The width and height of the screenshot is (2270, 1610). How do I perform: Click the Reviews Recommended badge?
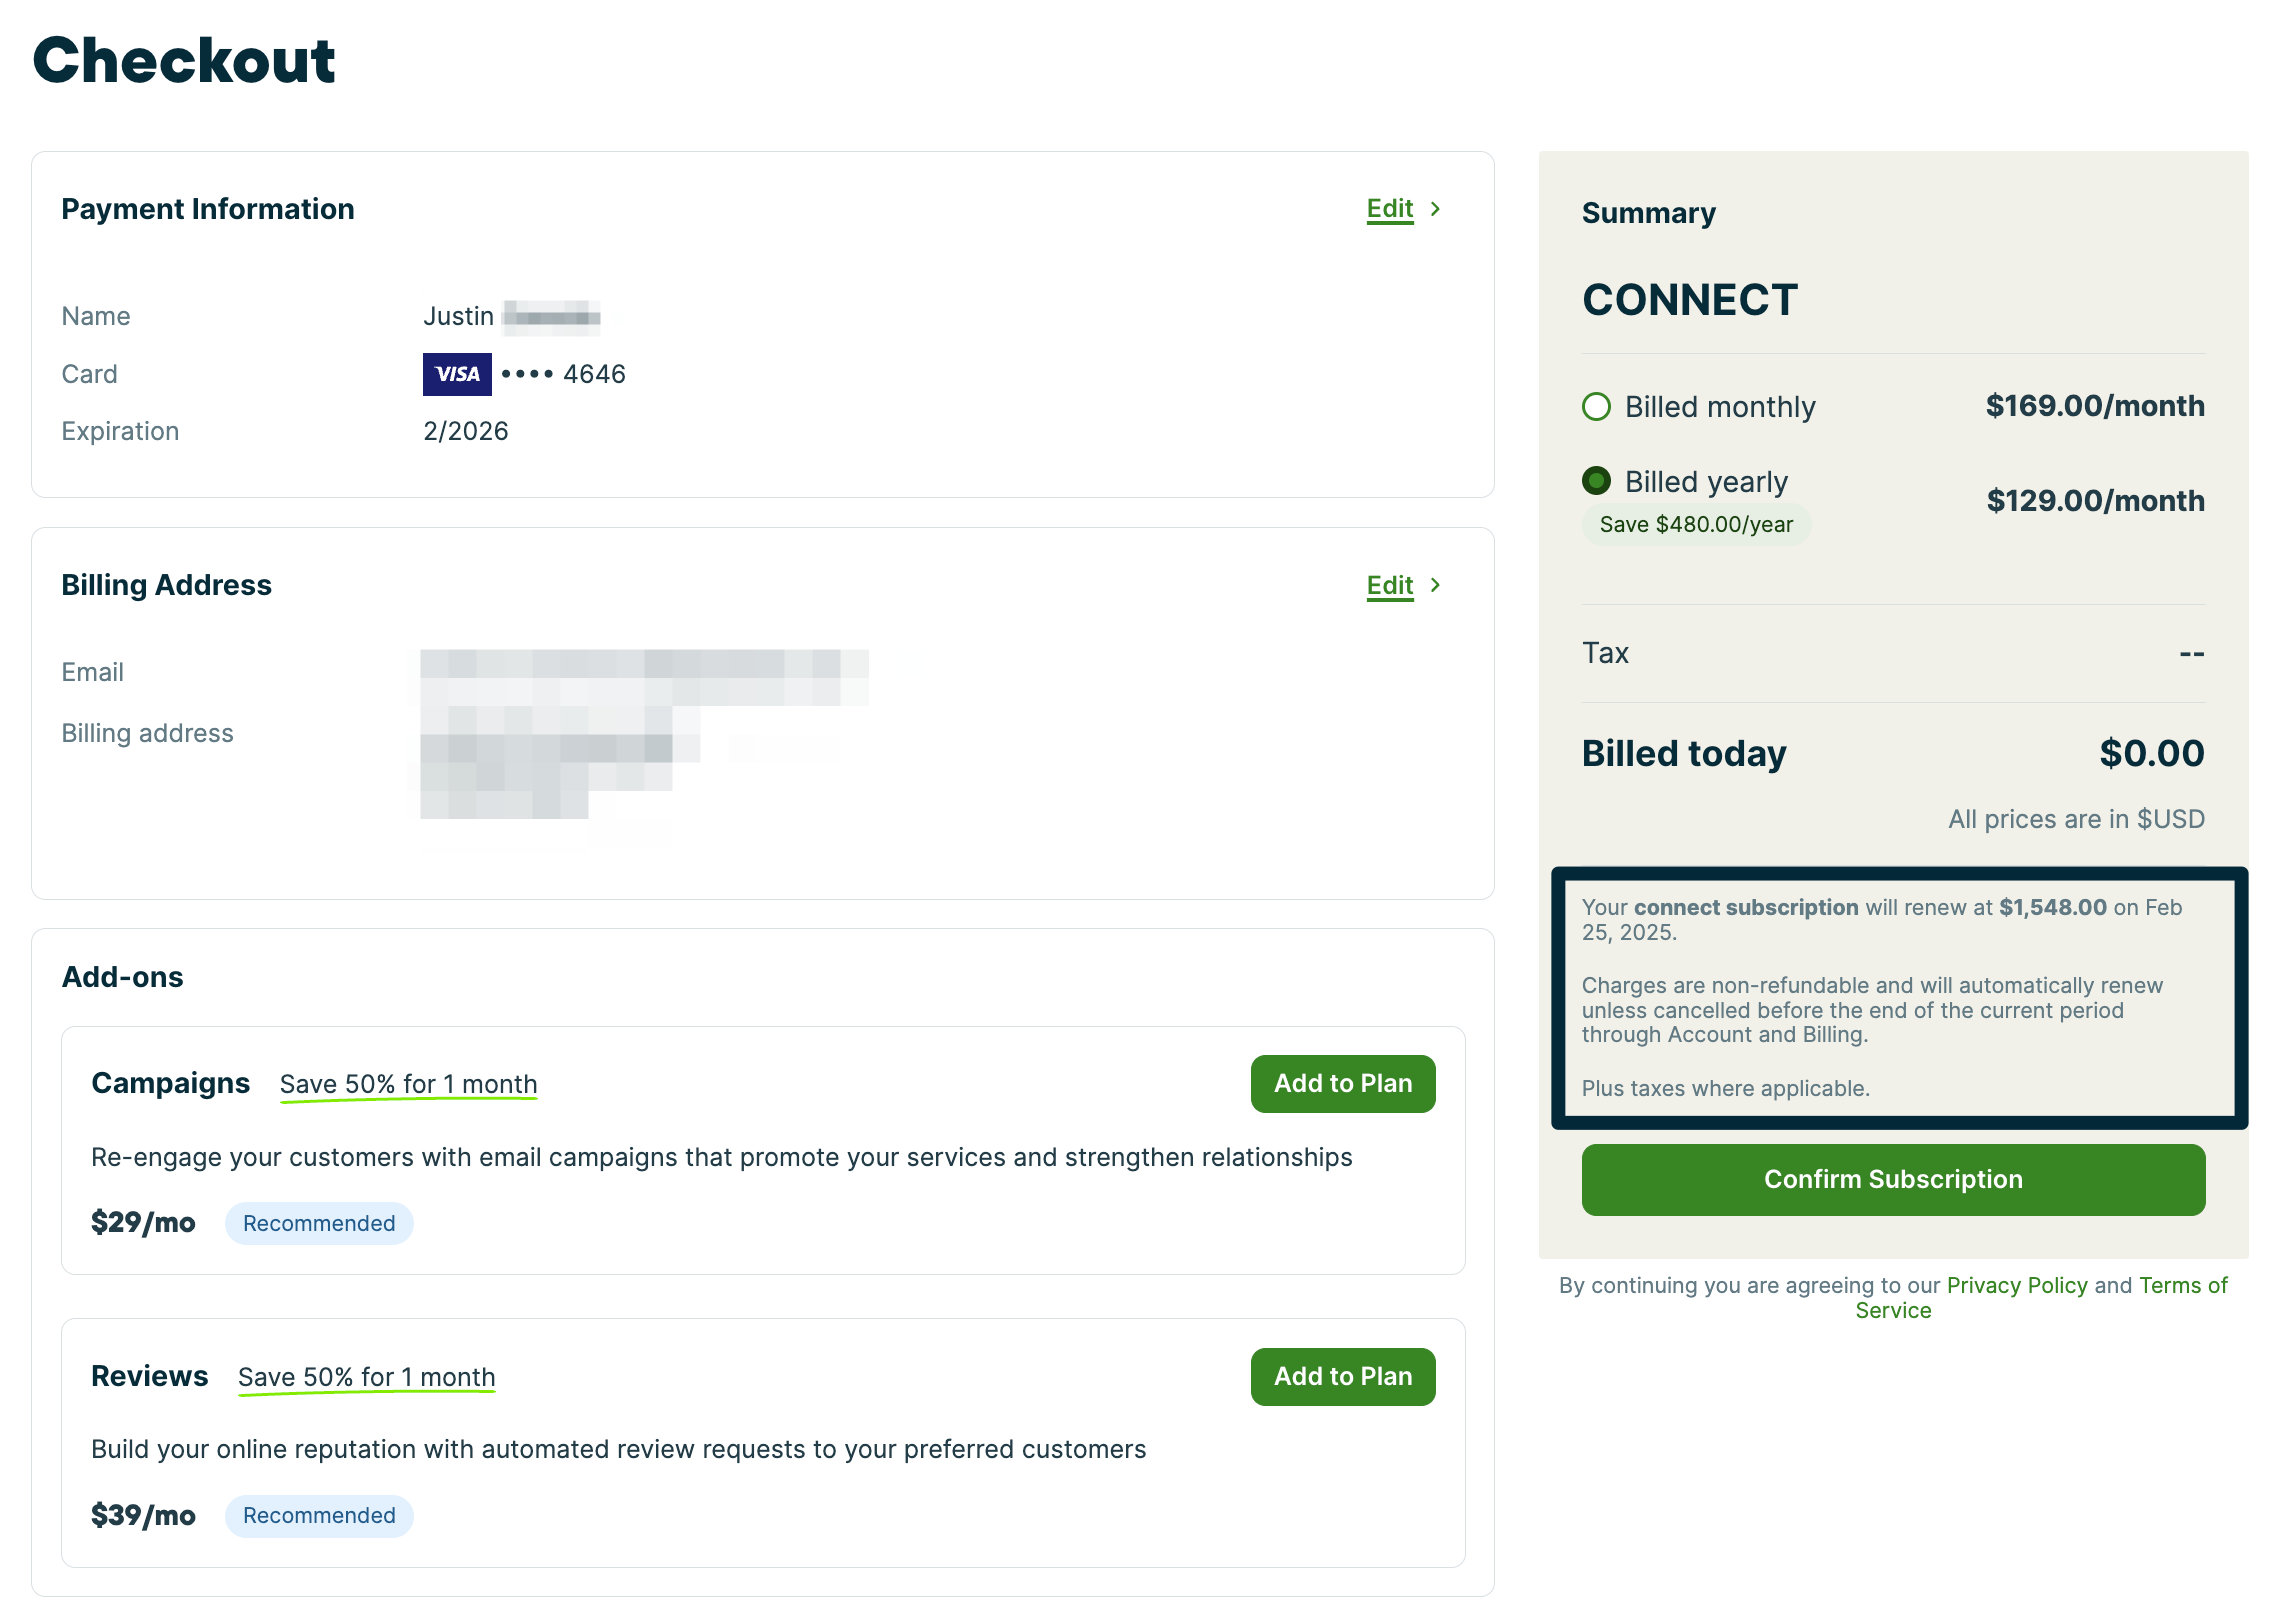pos(319,1516)
